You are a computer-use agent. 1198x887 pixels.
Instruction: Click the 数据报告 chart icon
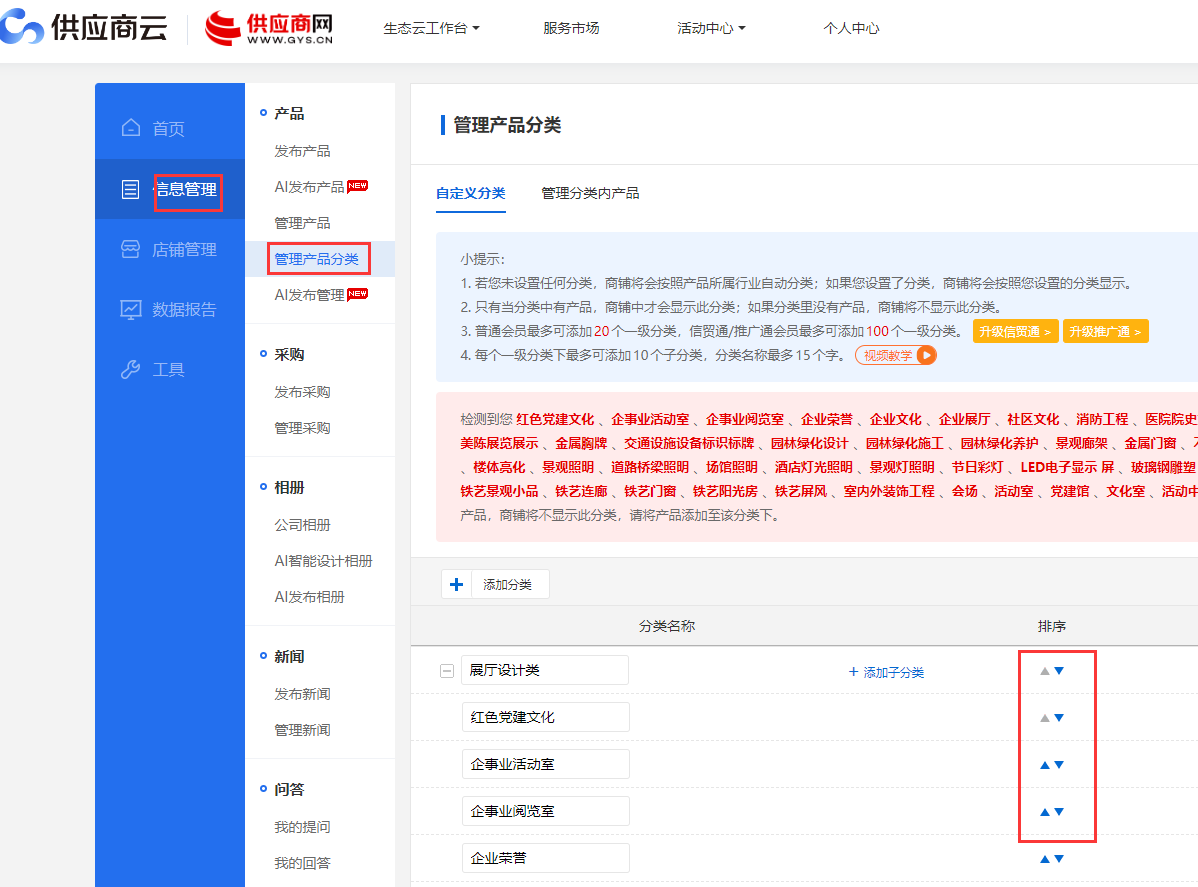click(x=130, y=309)
